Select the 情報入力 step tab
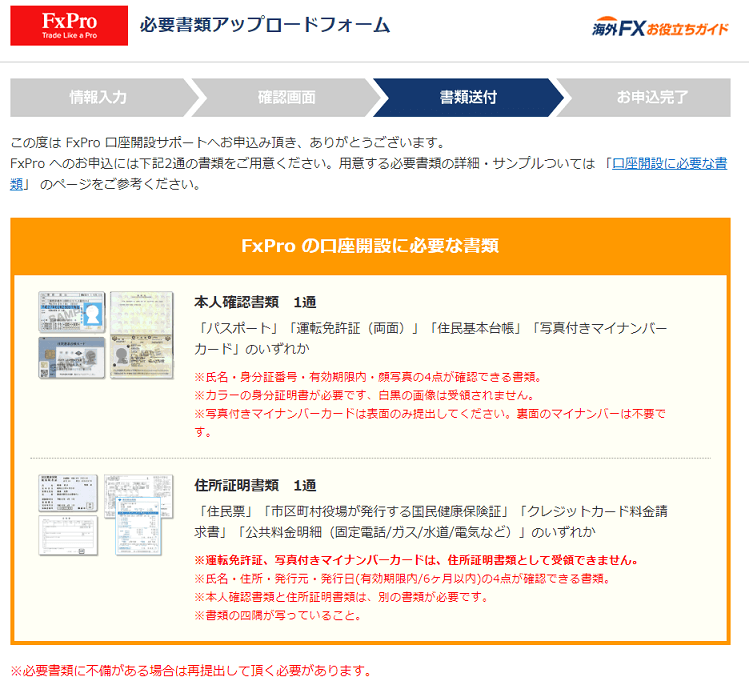This screenshot has width=749, height=685. (98, 97)
